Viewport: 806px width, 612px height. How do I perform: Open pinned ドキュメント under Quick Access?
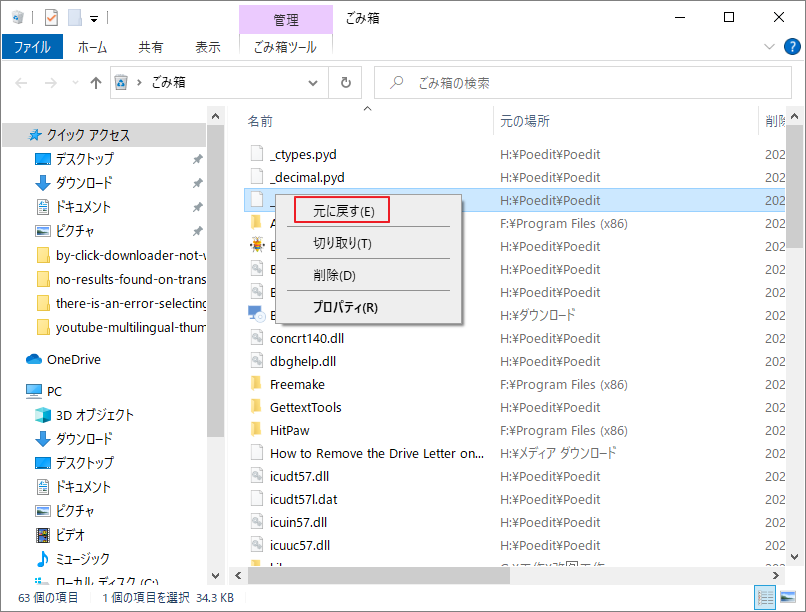[x=83, y=207]
